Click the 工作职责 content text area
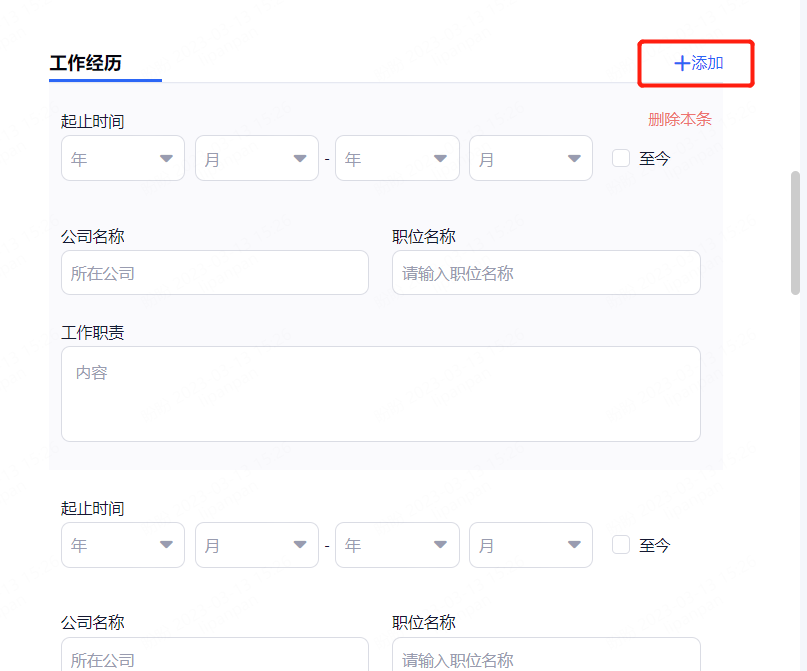Screen dimensions: 807x671 [x=380, y=394]
